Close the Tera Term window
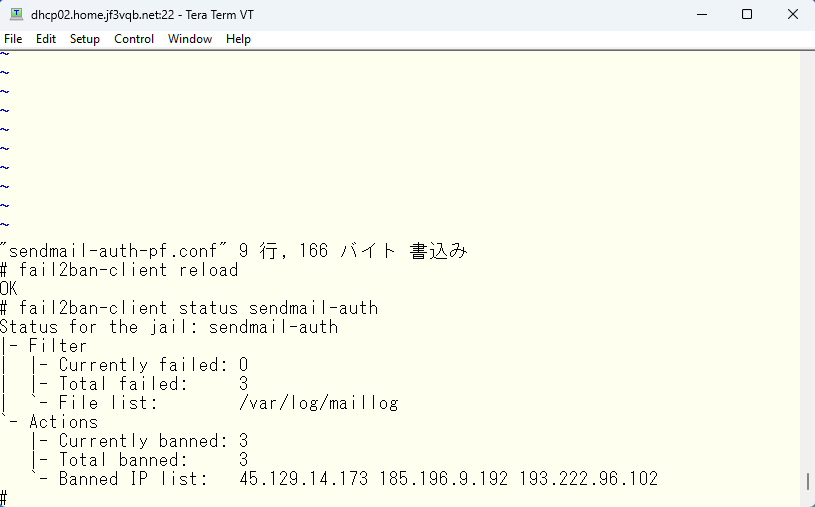 (793, 15)
